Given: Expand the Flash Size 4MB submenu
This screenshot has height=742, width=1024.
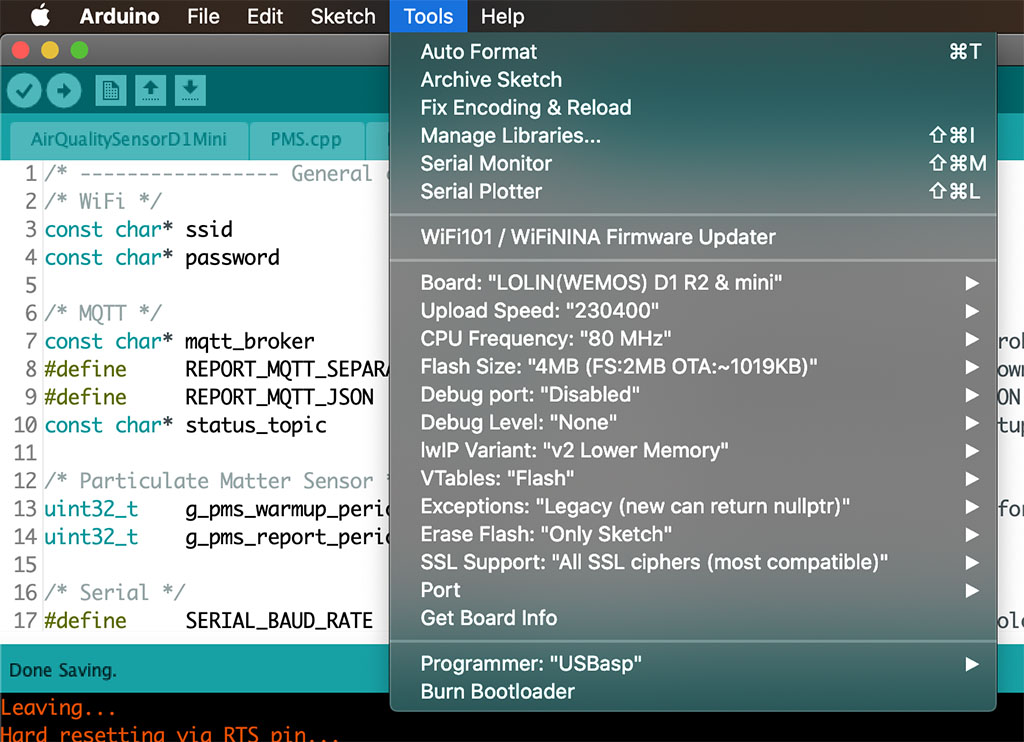Looking at the screenshot, I should pyautogui.click(x=693, y=366).
